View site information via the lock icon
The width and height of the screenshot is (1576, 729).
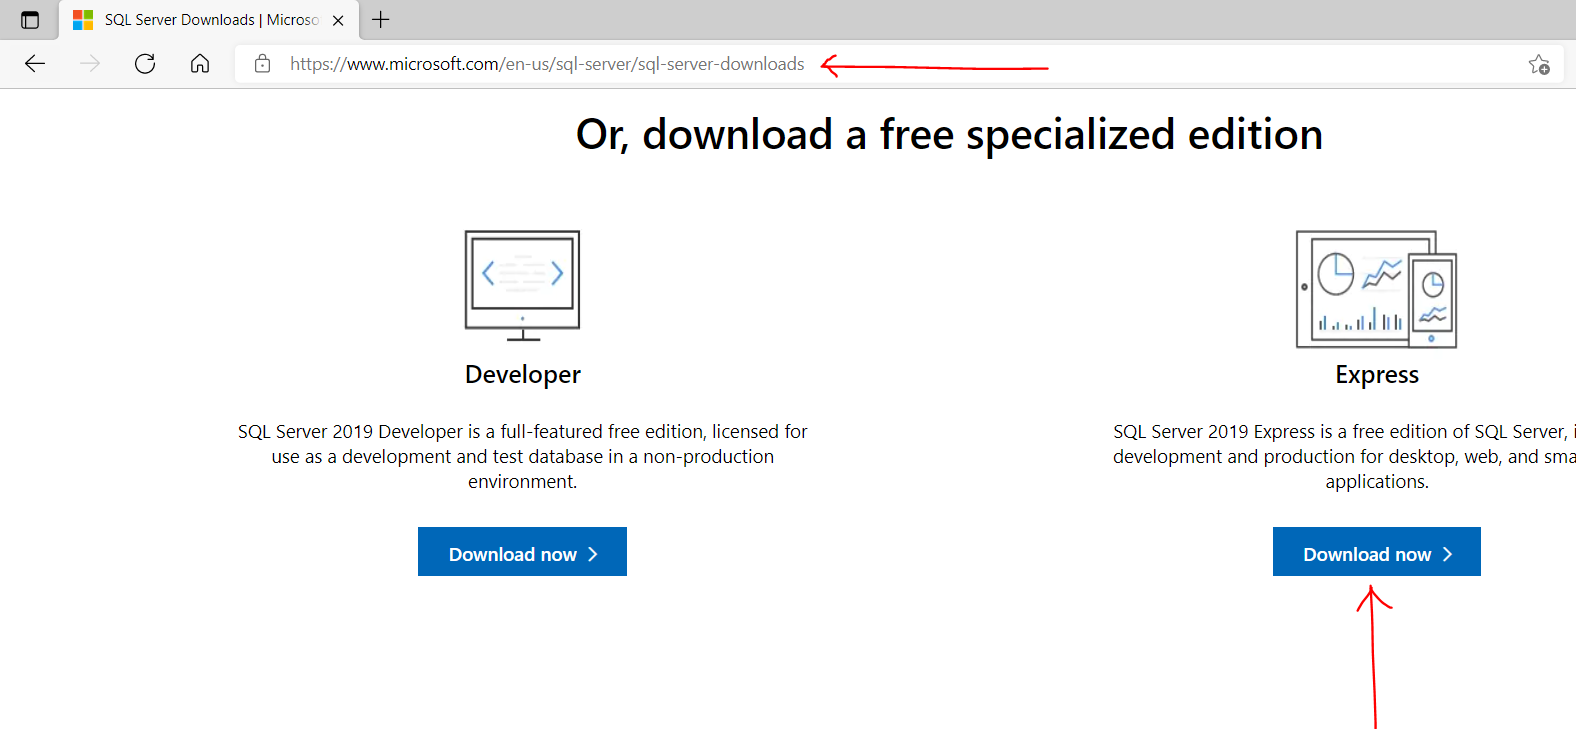pos(262,64)
